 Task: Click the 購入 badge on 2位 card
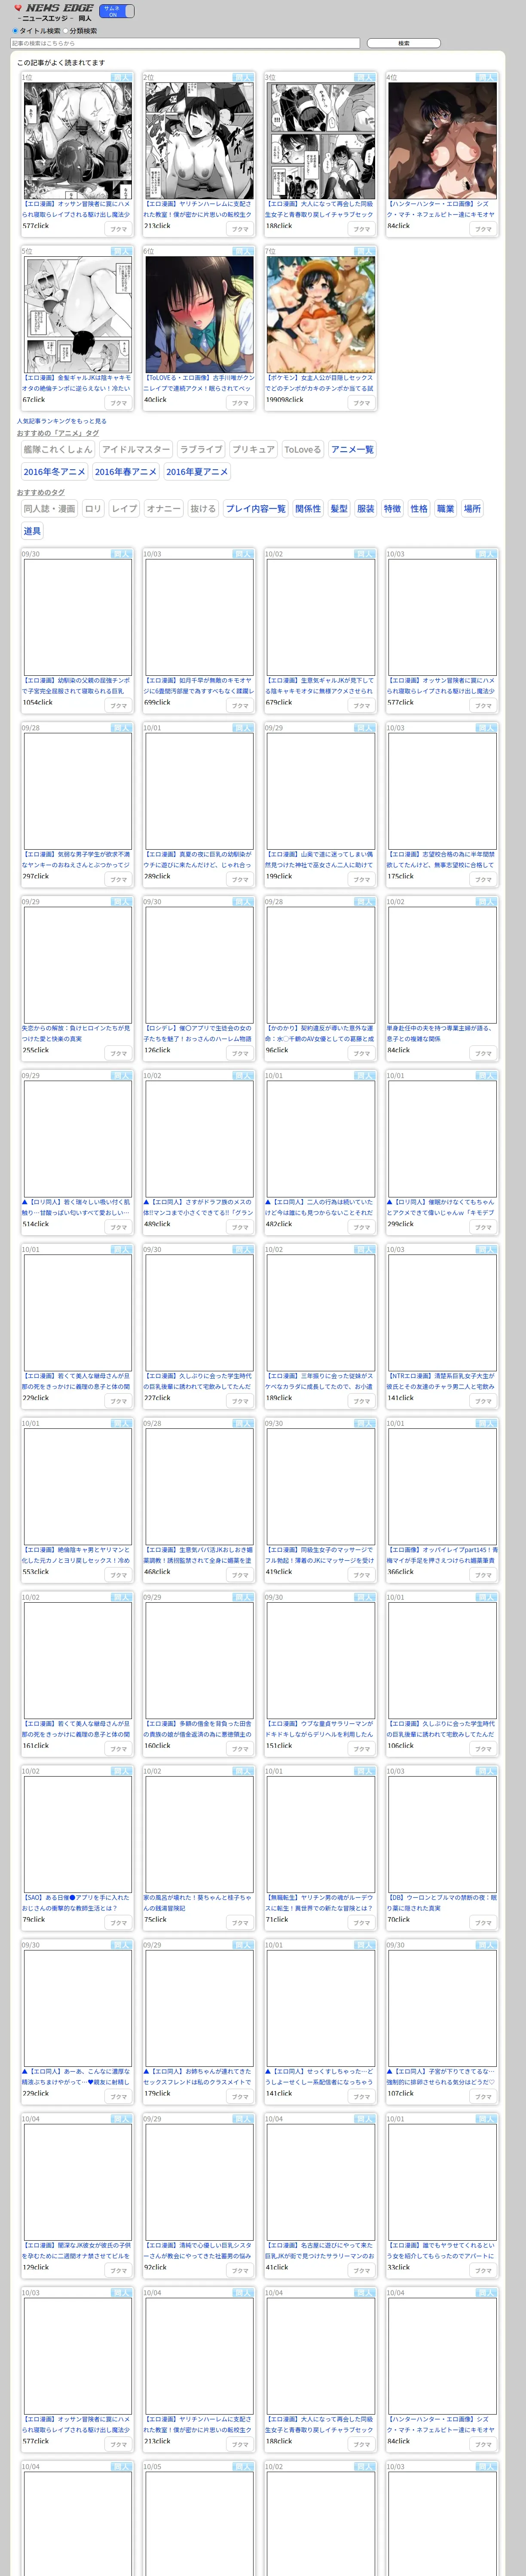point(243,77)
